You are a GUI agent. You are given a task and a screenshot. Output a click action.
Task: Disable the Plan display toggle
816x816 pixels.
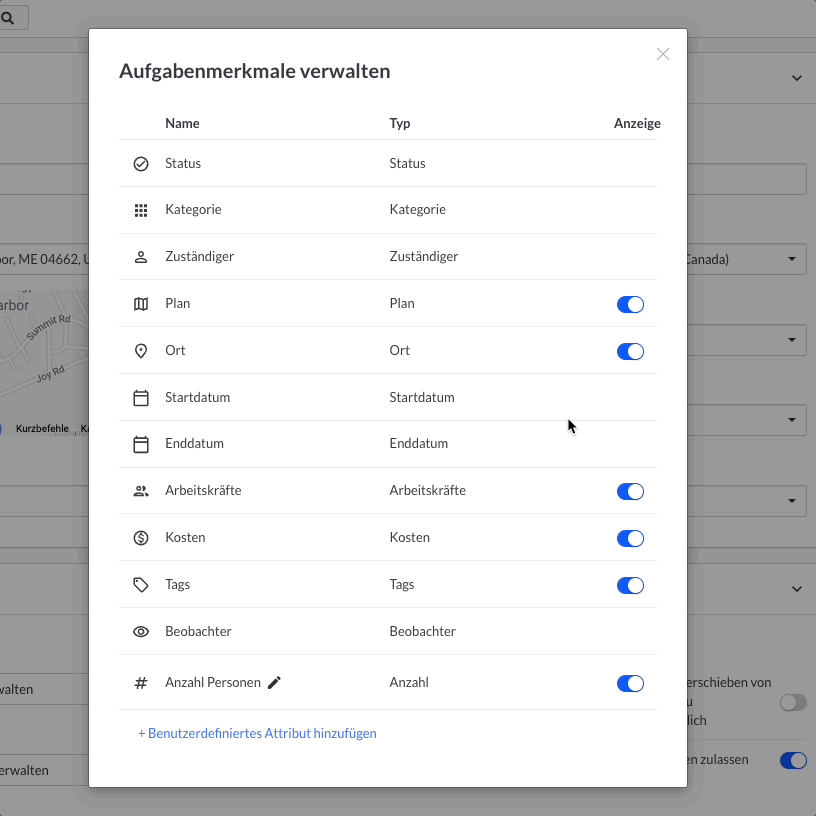[x=630, y=305]
